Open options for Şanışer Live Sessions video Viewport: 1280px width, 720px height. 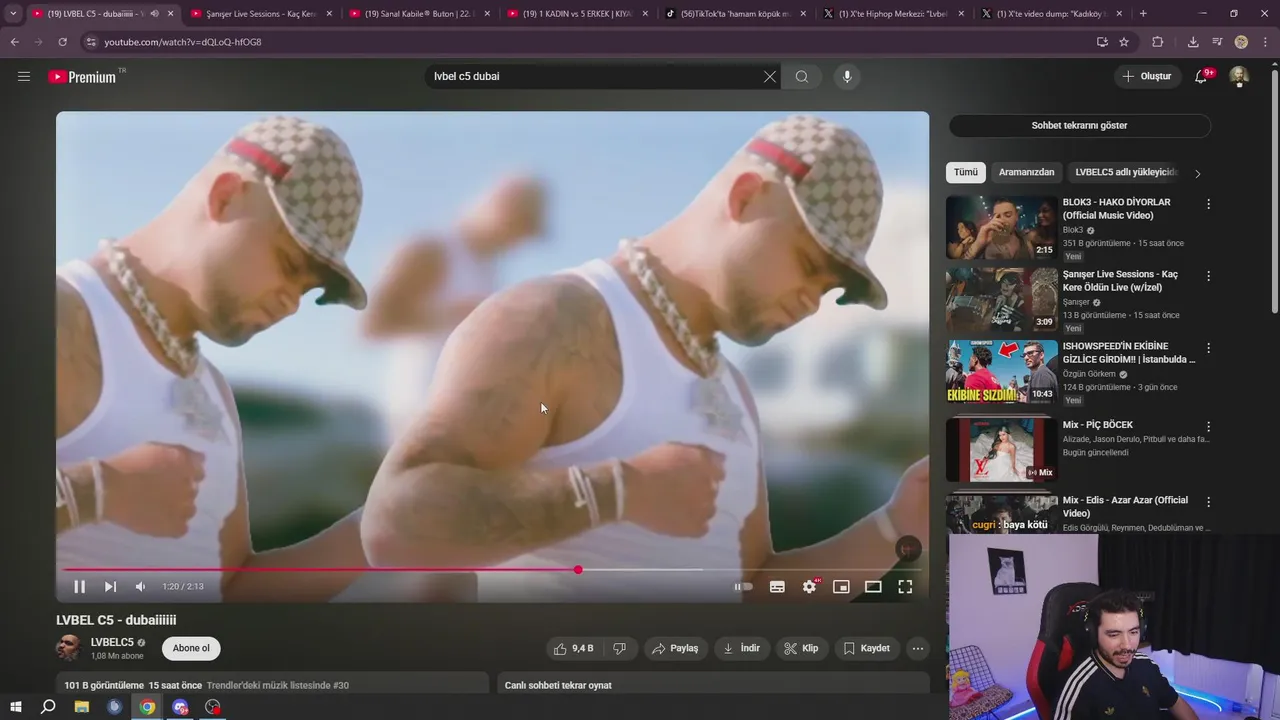[x=1208, y=276]
